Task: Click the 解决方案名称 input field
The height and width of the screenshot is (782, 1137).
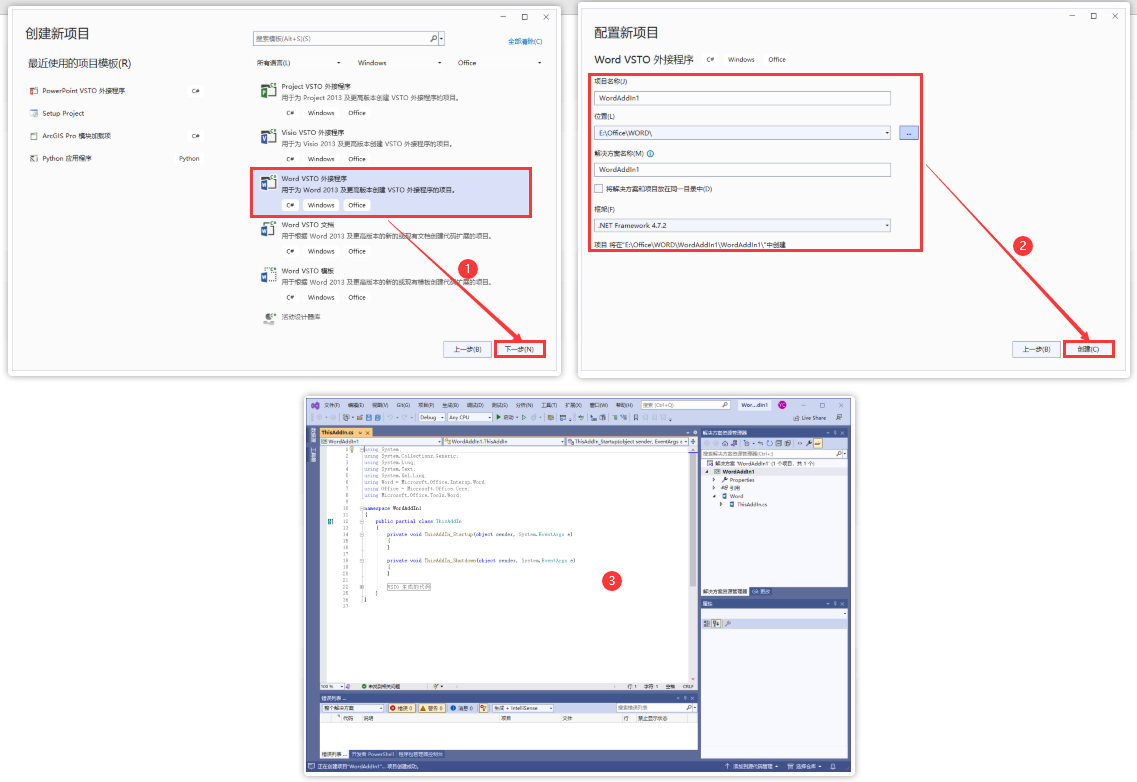Action: pos(742,170)
